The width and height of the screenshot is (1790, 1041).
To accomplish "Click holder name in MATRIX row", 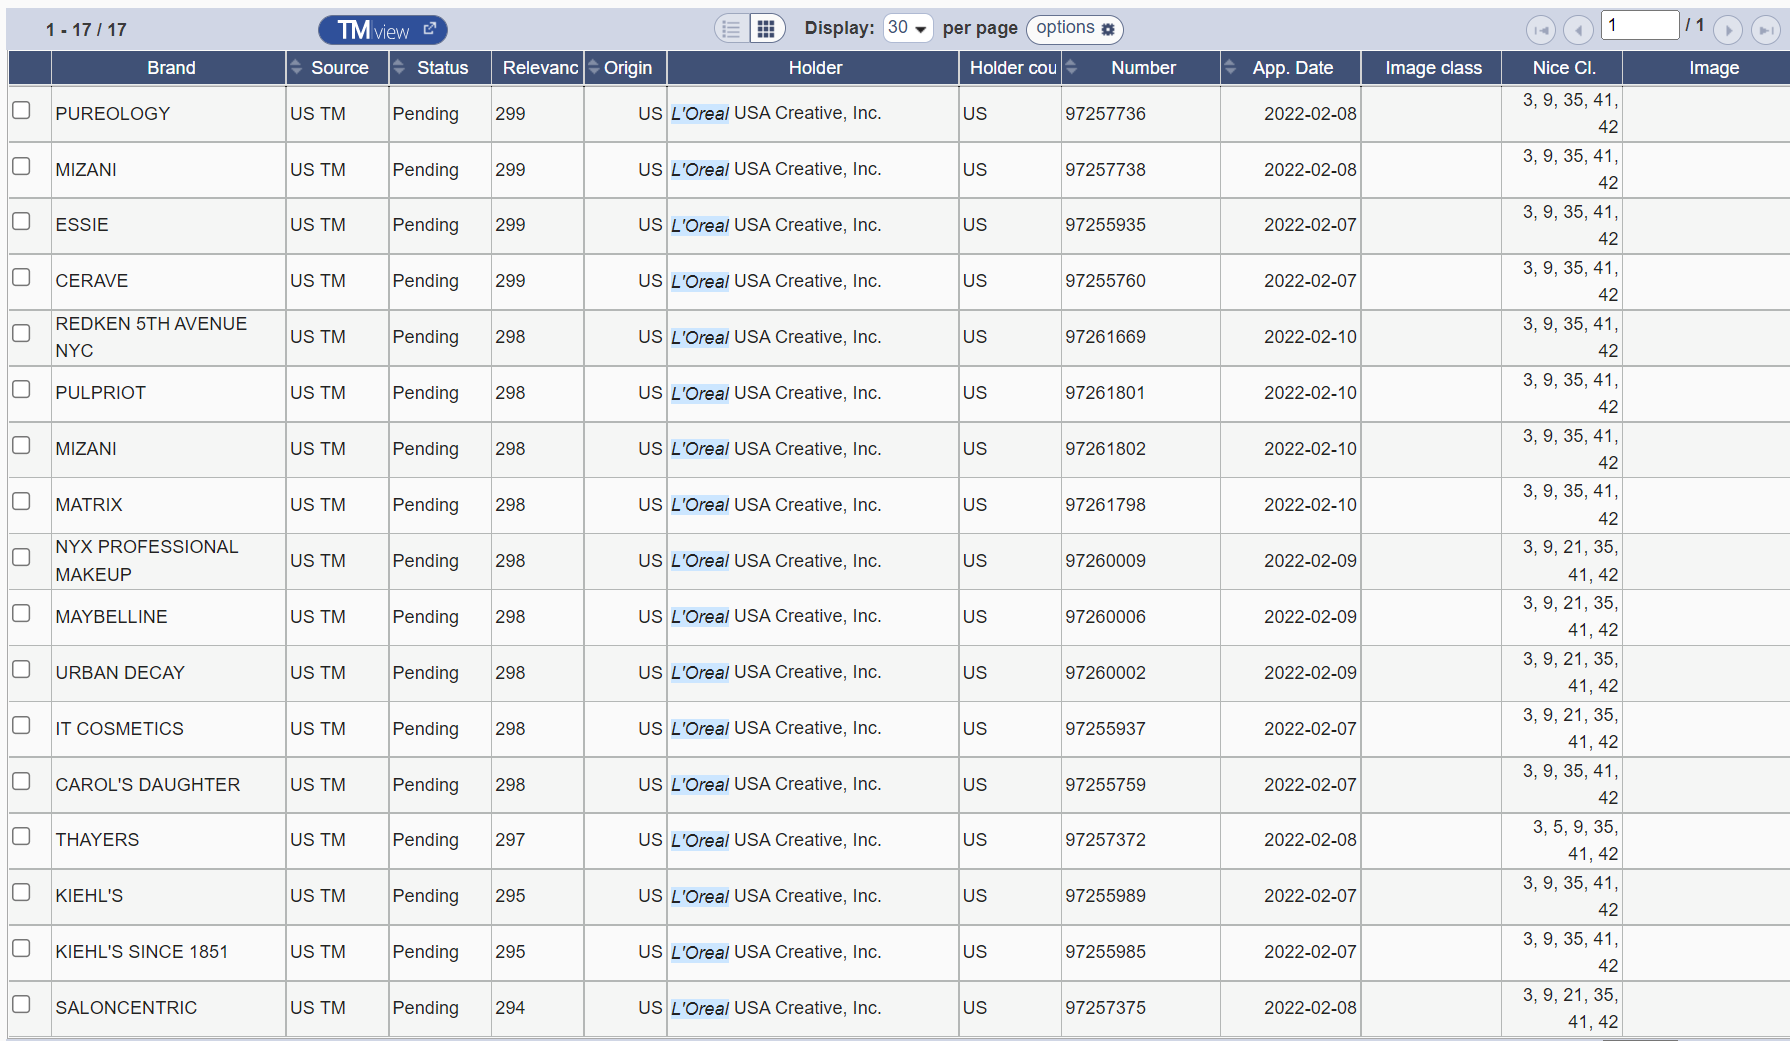I will tap(776, 505).
